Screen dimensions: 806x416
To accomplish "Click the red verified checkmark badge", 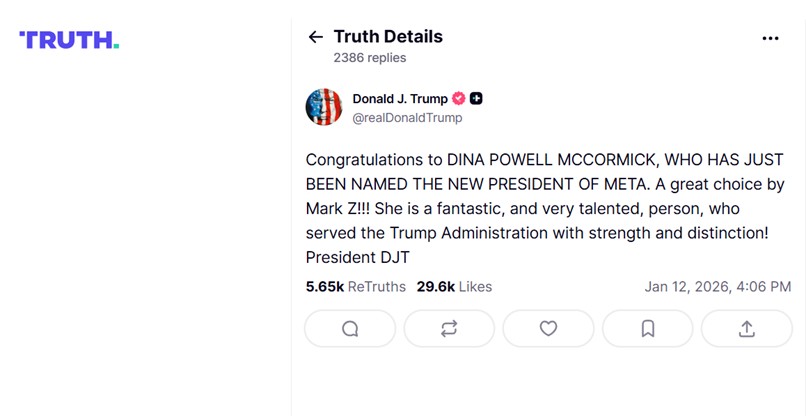I will [459, 99].
